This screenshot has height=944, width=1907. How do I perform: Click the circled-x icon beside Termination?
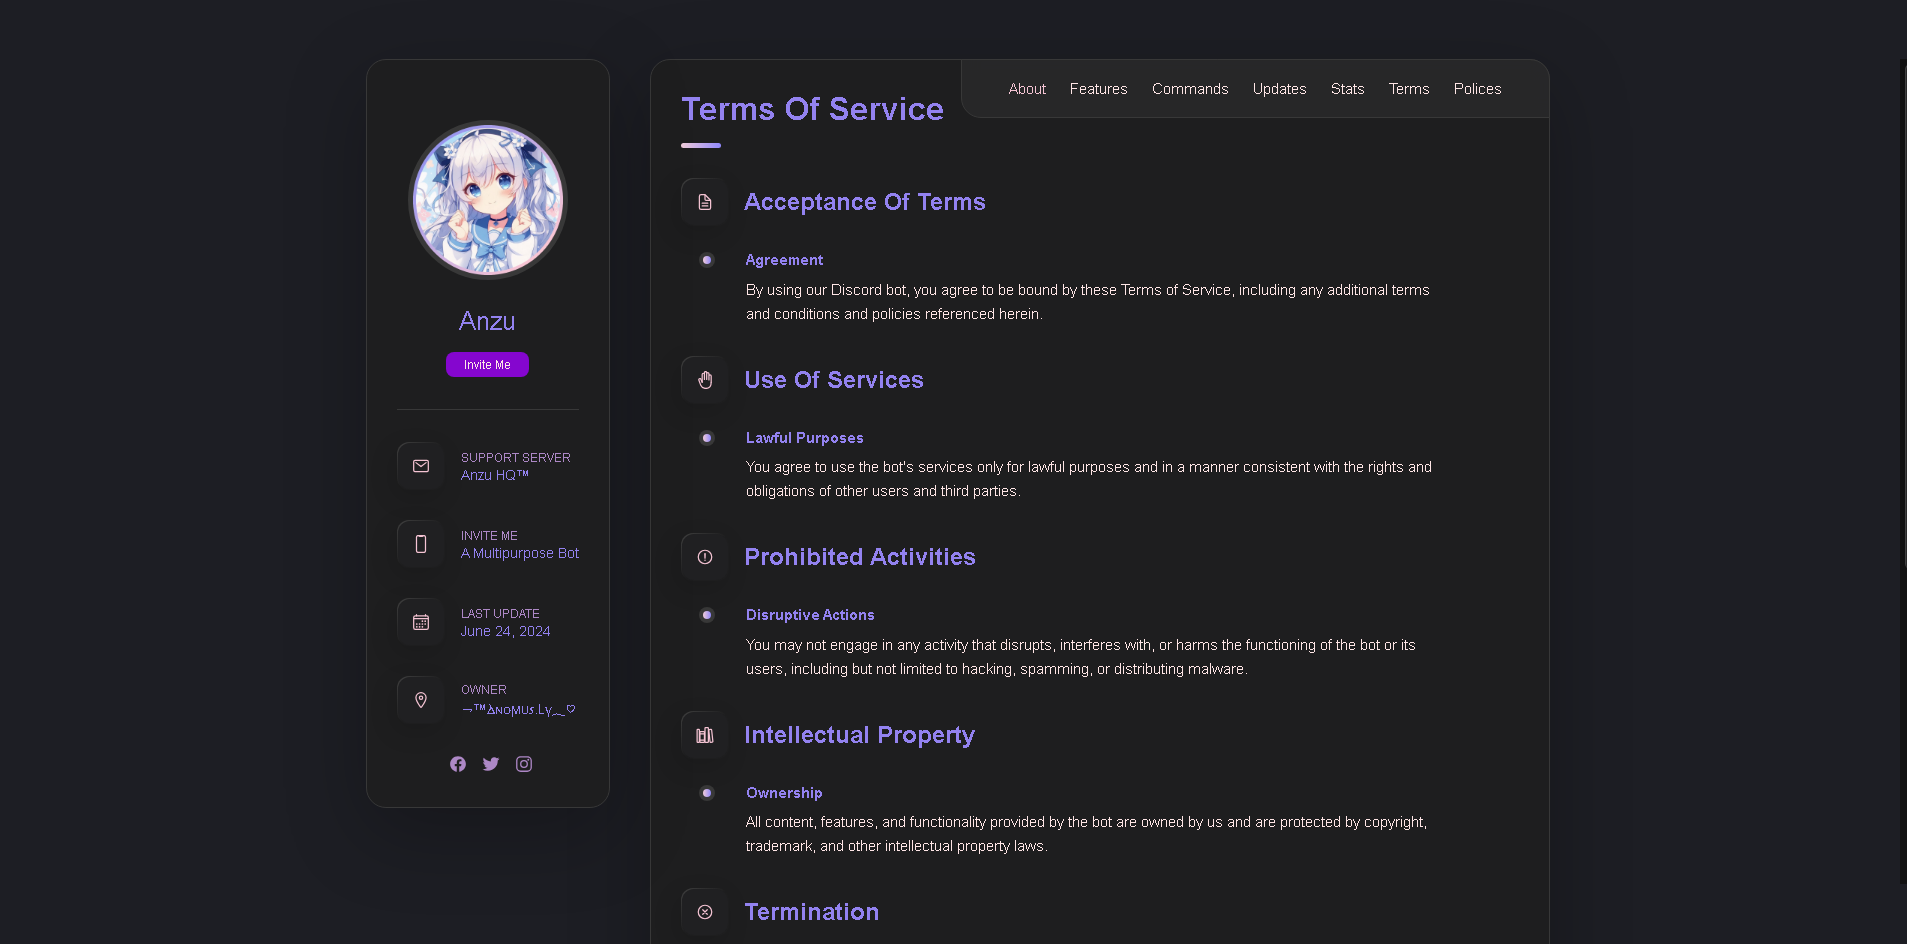coord(704,911)
